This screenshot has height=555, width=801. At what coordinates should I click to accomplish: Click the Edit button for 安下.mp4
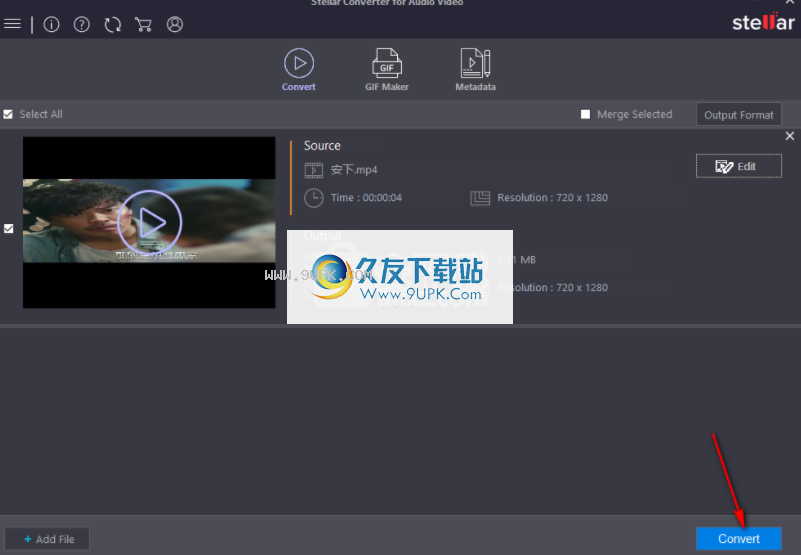click(x=739, y=166)
